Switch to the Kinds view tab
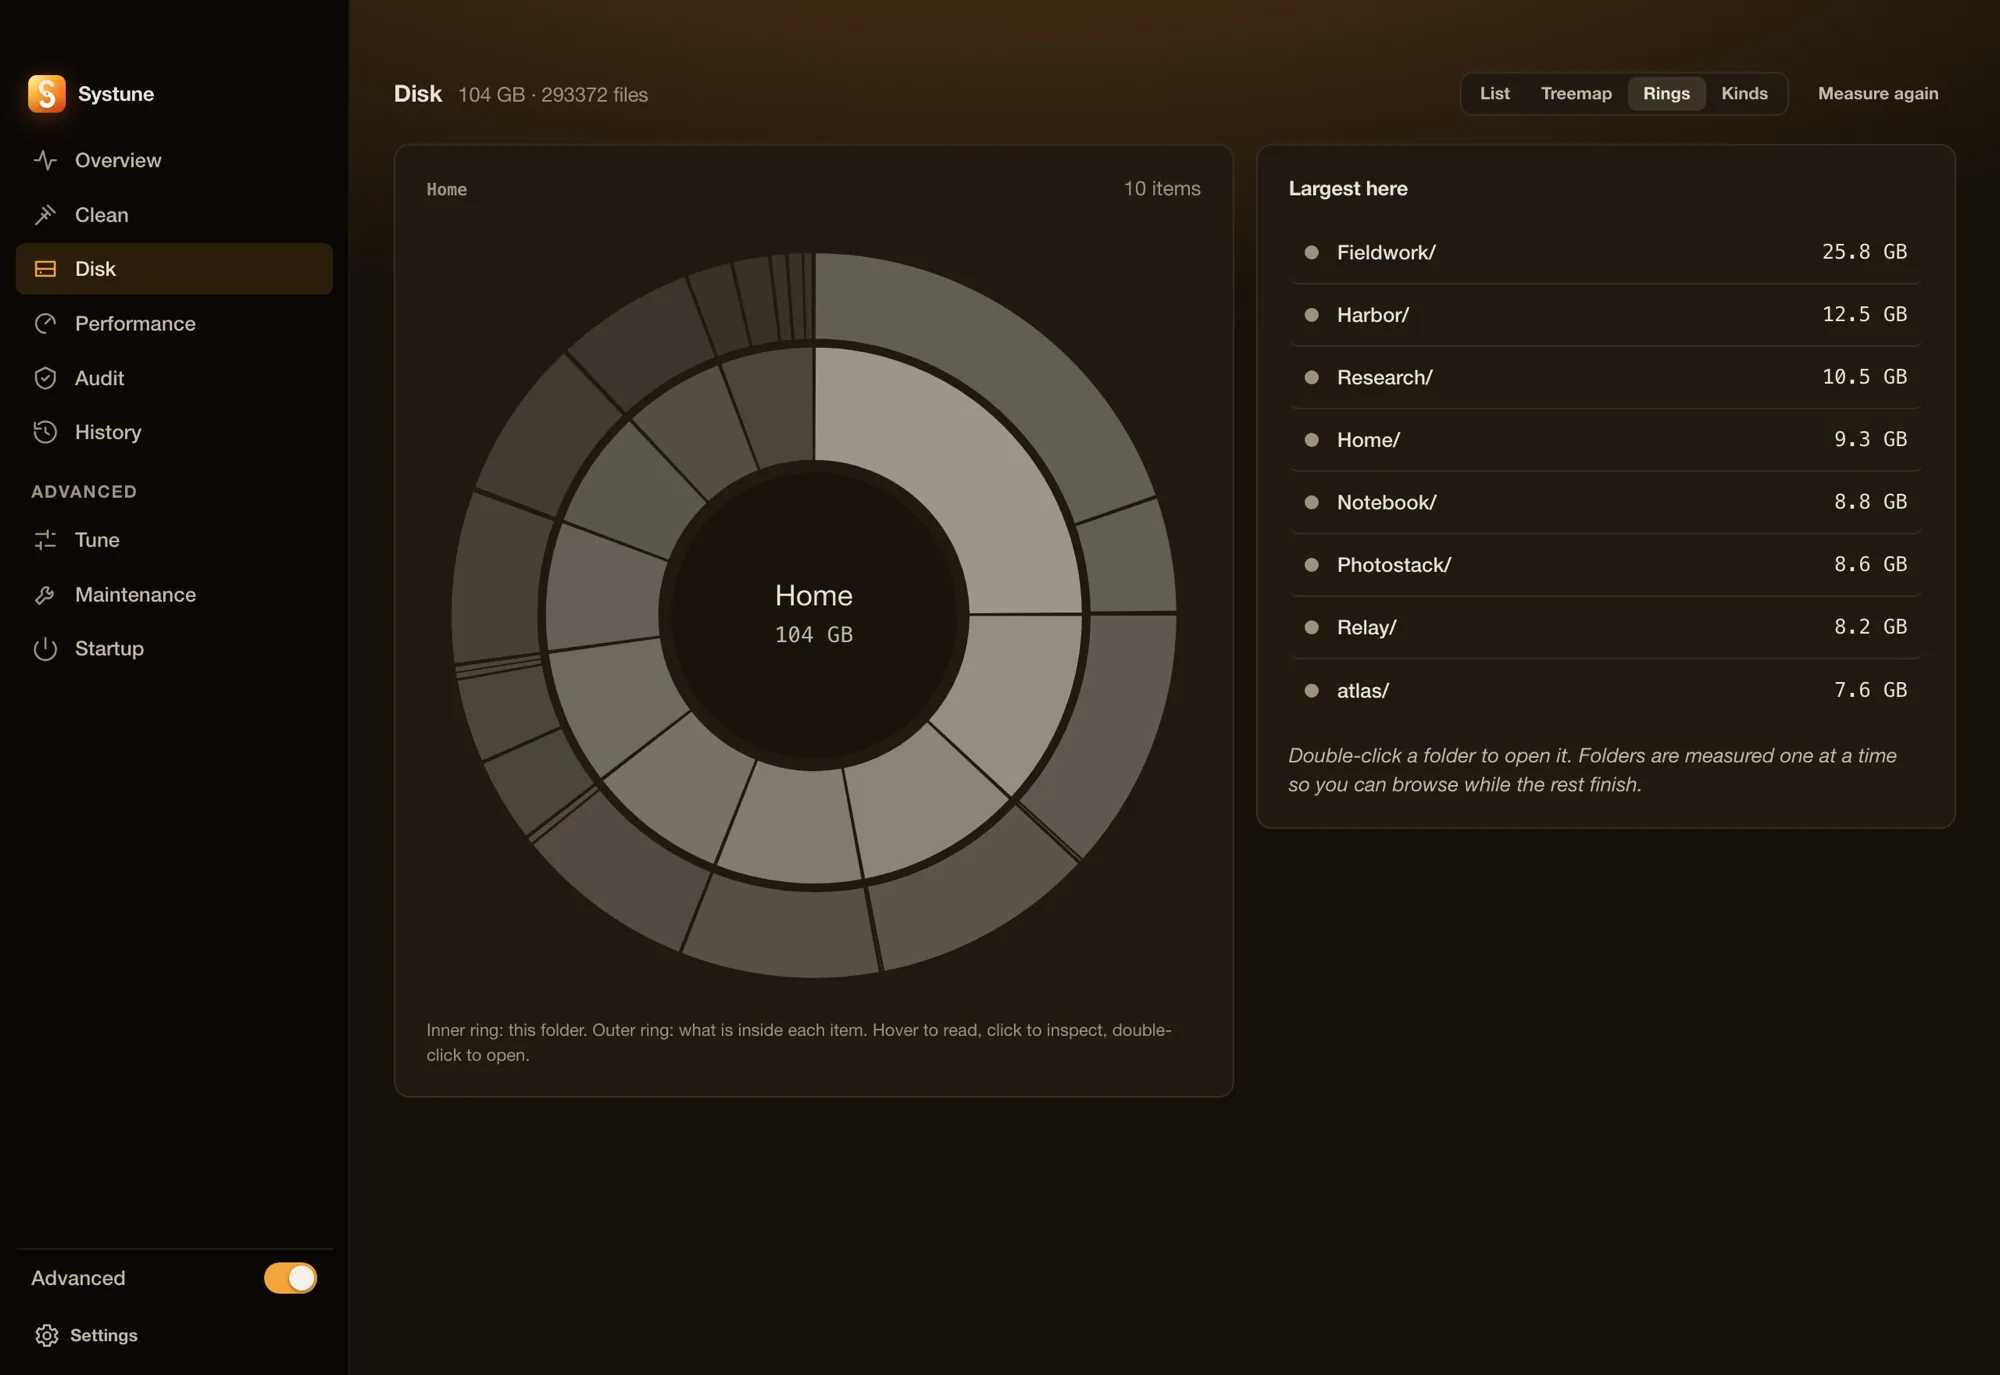This screenshot has width=2000, height=1375. click(1744, 93)
